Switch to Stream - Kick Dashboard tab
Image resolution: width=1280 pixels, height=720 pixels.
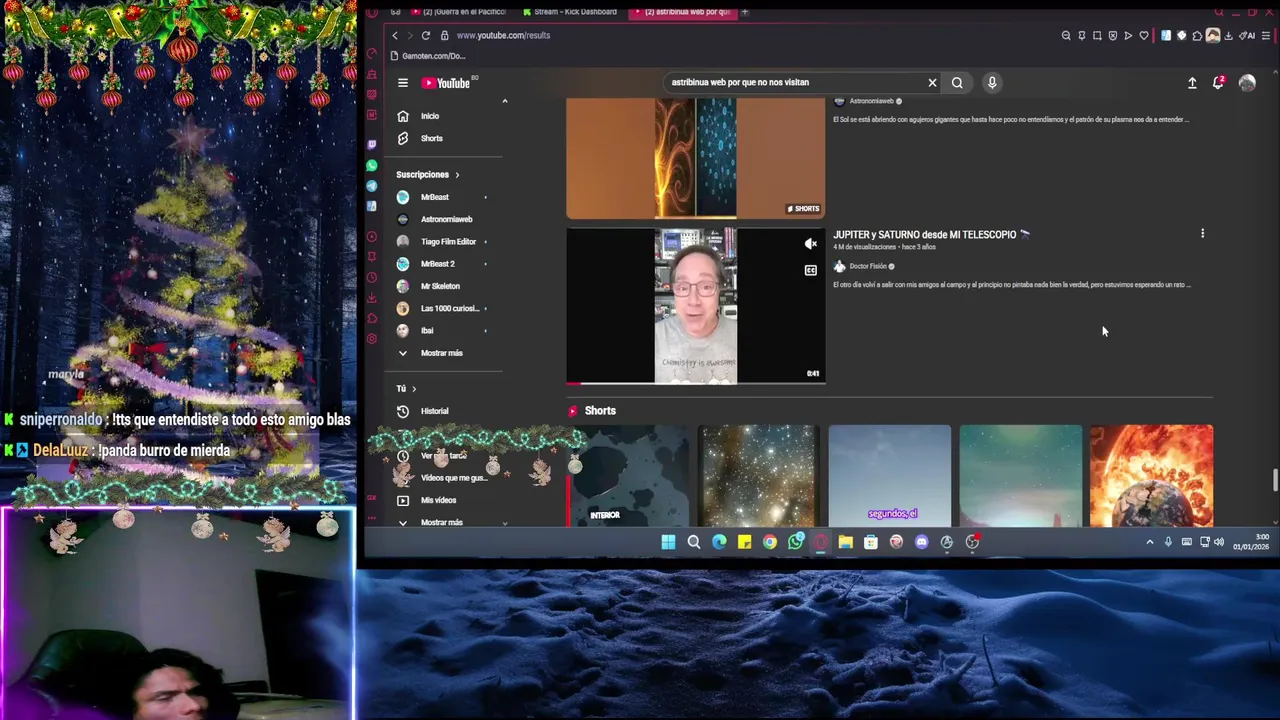pos(570,12)
